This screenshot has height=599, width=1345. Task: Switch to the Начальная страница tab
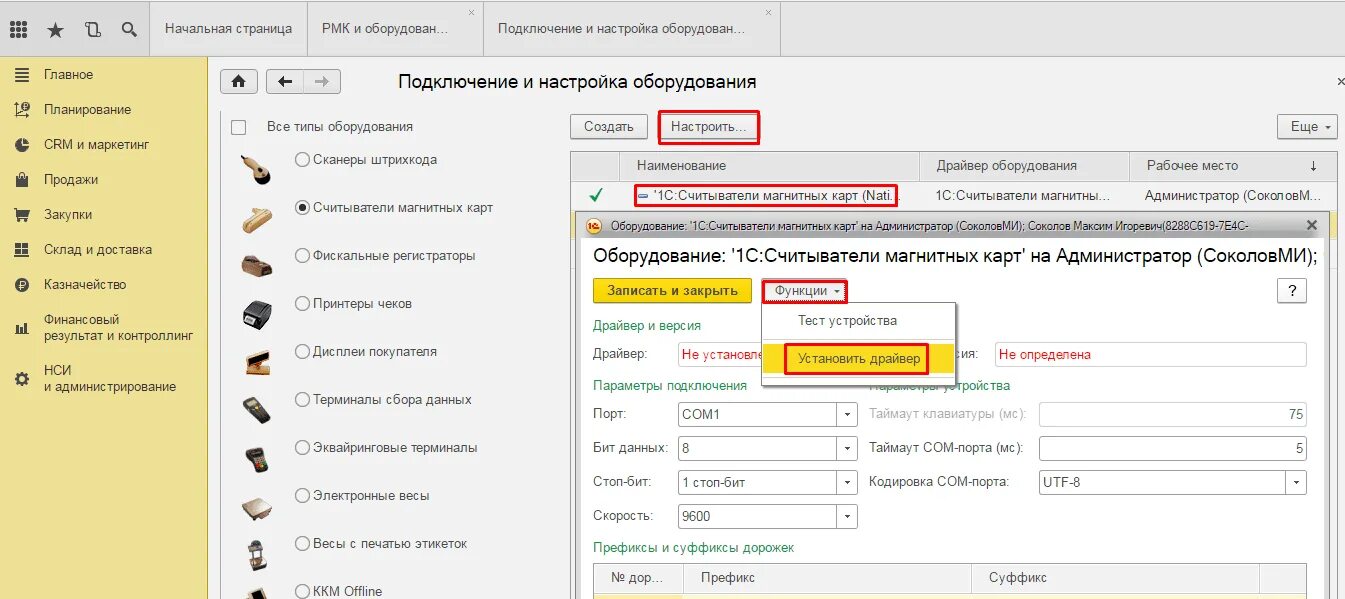pyautogui.click(x=229, y=29)
